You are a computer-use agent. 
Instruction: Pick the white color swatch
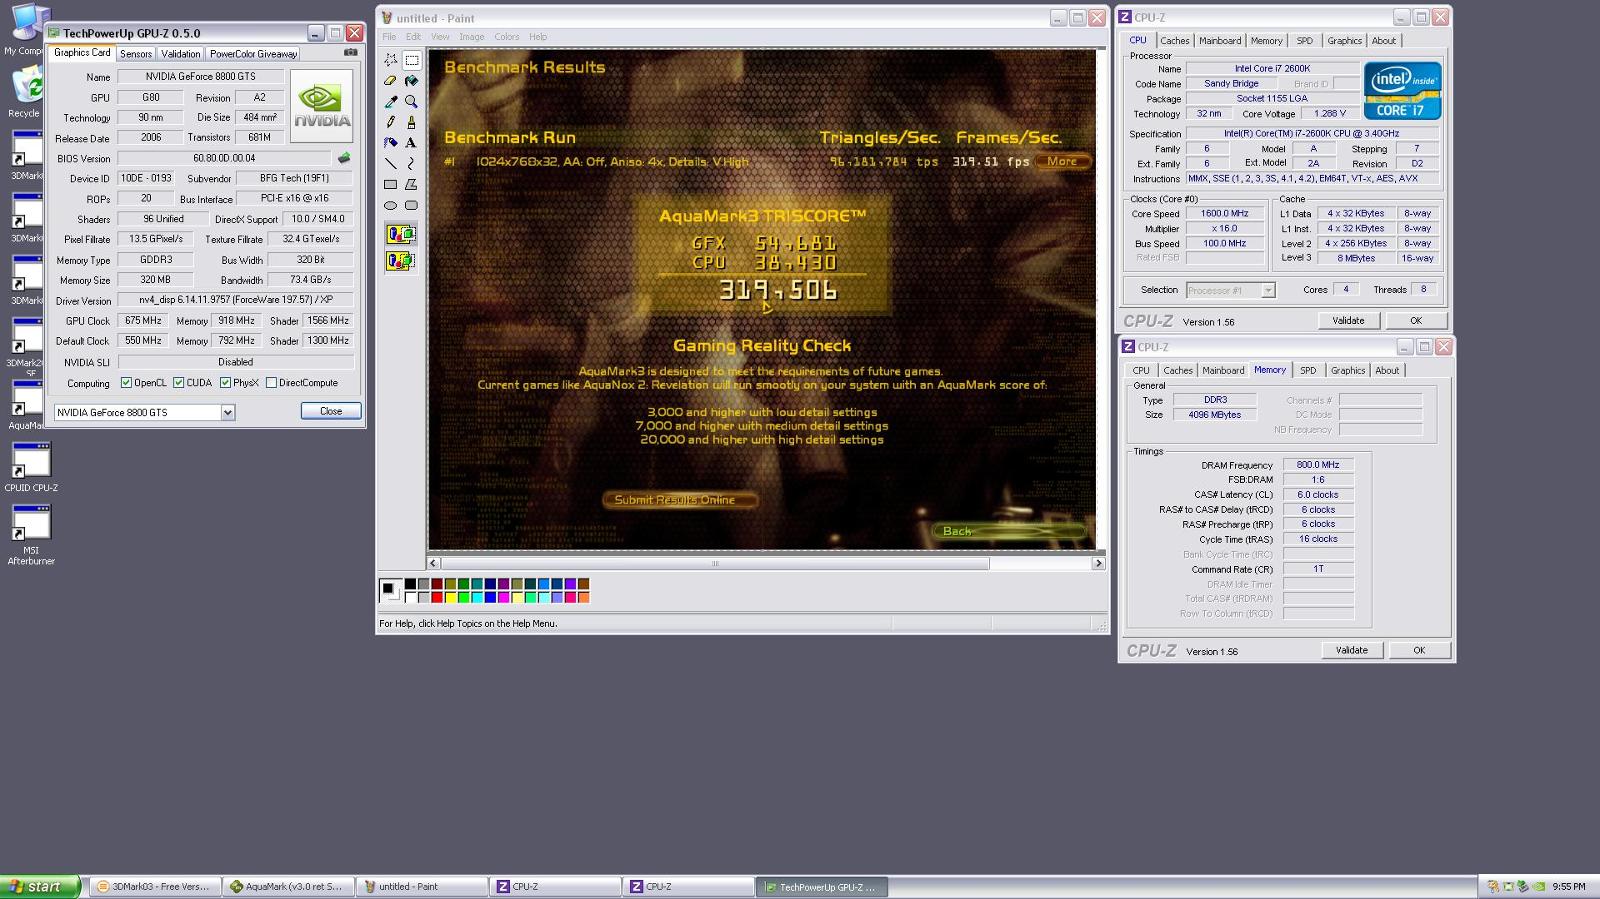click(410, 597)
